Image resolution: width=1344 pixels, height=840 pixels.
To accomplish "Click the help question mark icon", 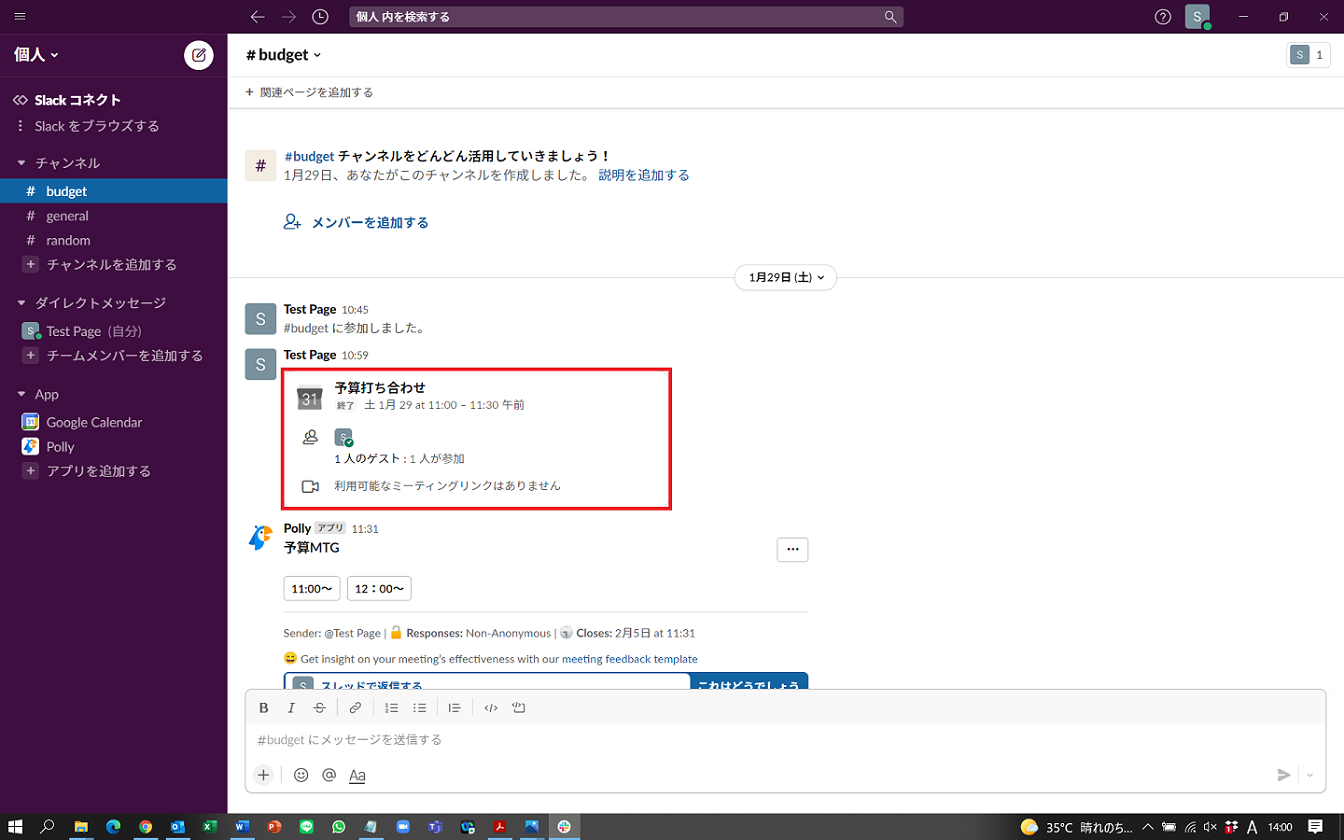I will 1162,17.
